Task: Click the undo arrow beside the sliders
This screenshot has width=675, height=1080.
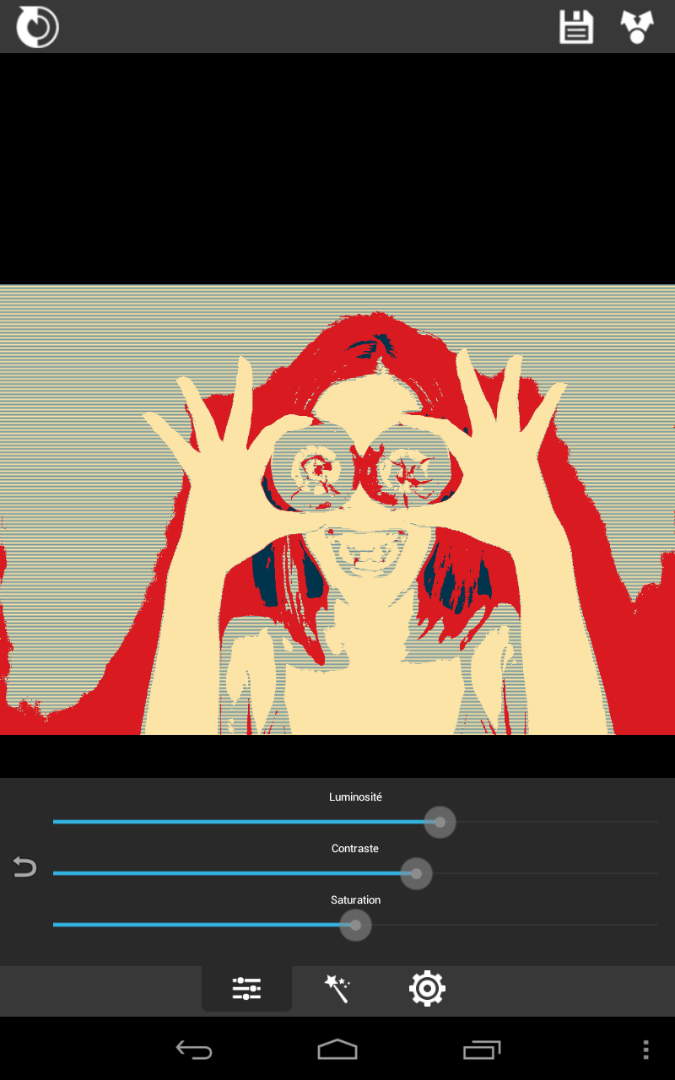Action: [x=25, y=866]
